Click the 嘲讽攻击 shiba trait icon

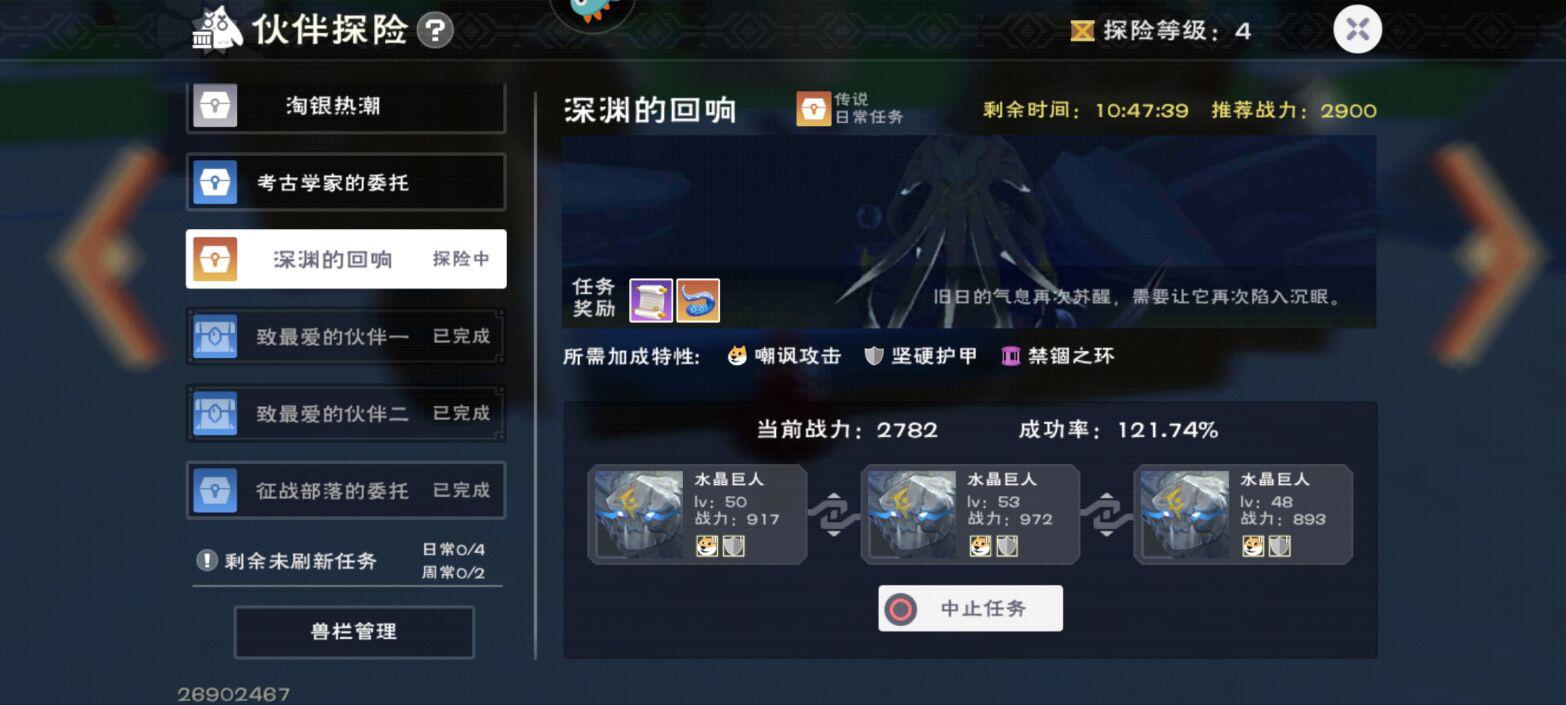737,356
